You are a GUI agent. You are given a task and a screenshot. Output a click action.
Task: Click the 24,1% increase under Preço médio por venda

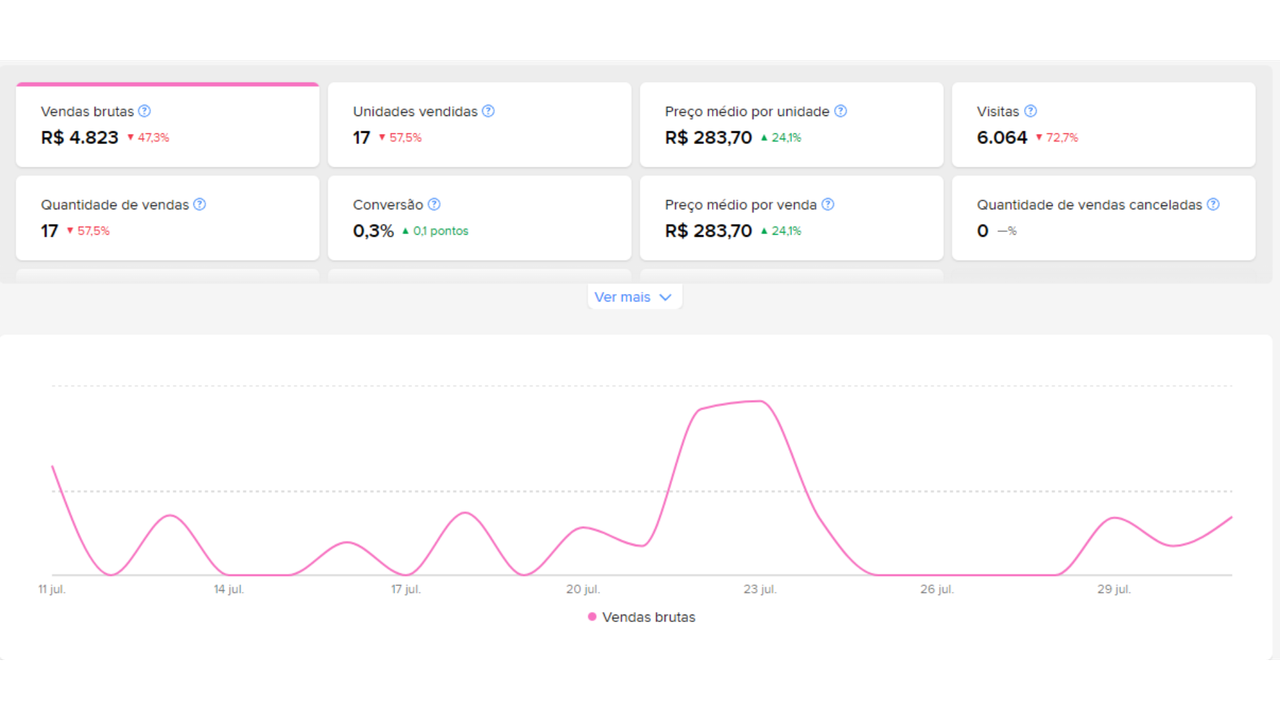(780, 231)
